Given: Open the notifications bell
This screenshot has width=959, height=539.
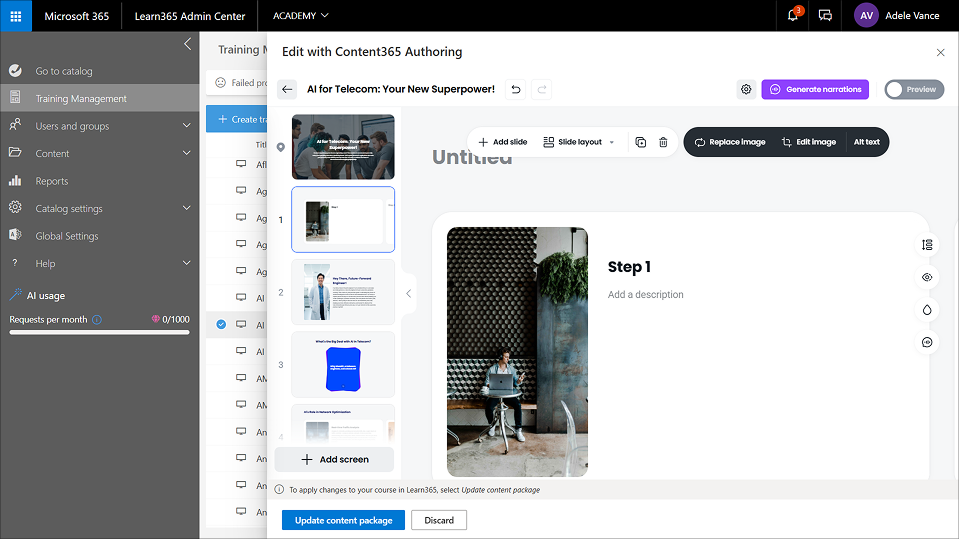Looking at the screenshot, I should tap(793, 16).
